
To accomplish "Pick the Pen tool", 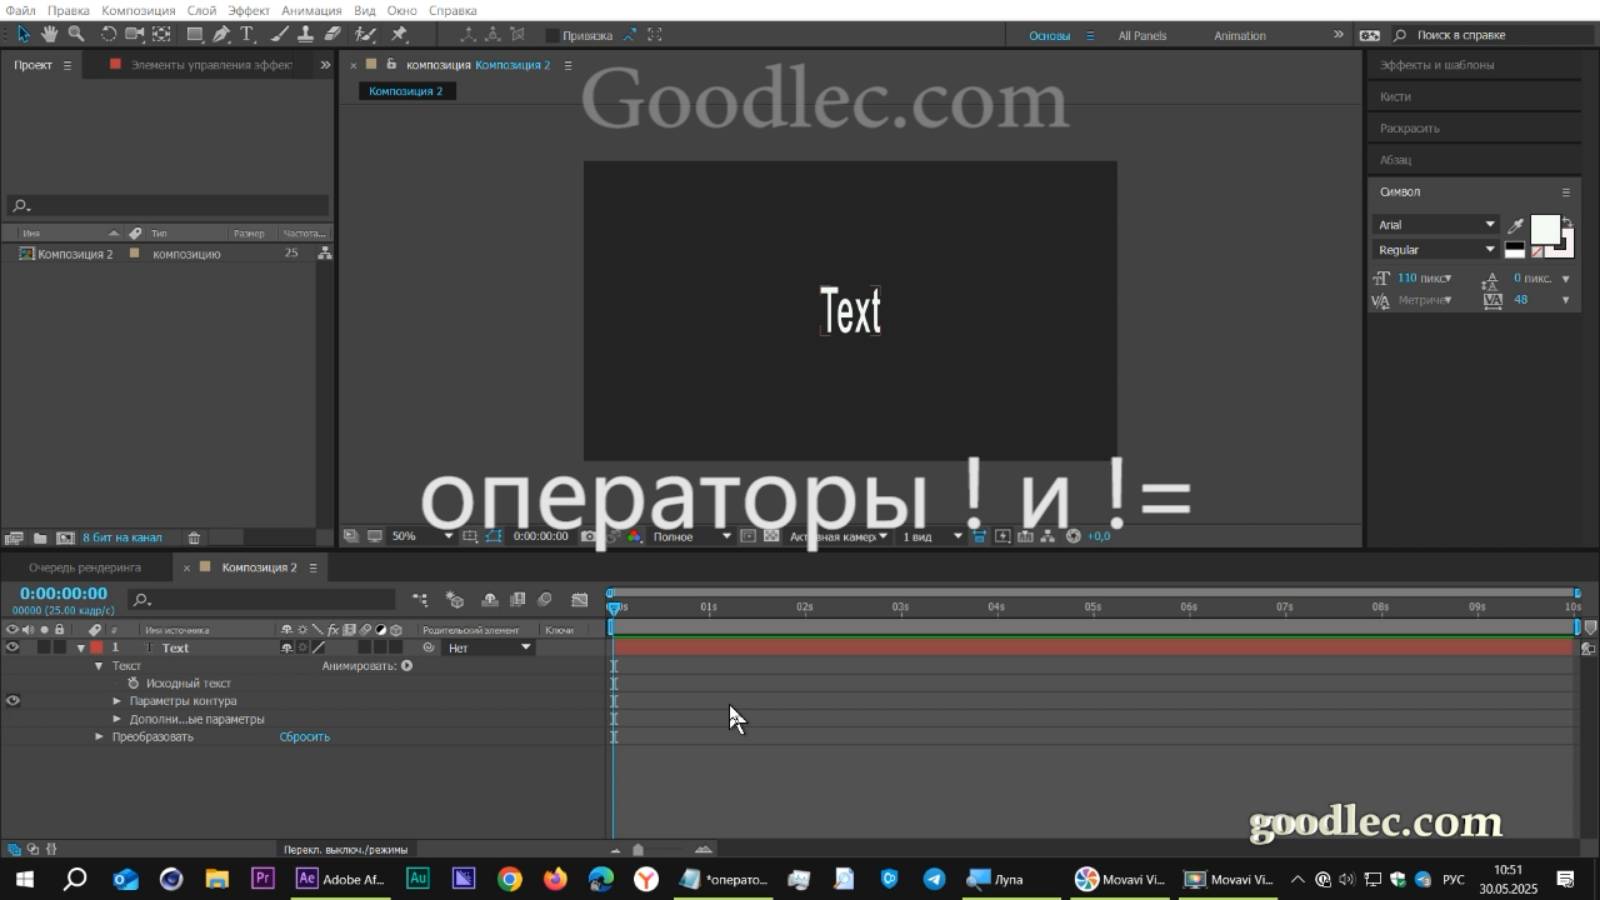I will 220,33.
